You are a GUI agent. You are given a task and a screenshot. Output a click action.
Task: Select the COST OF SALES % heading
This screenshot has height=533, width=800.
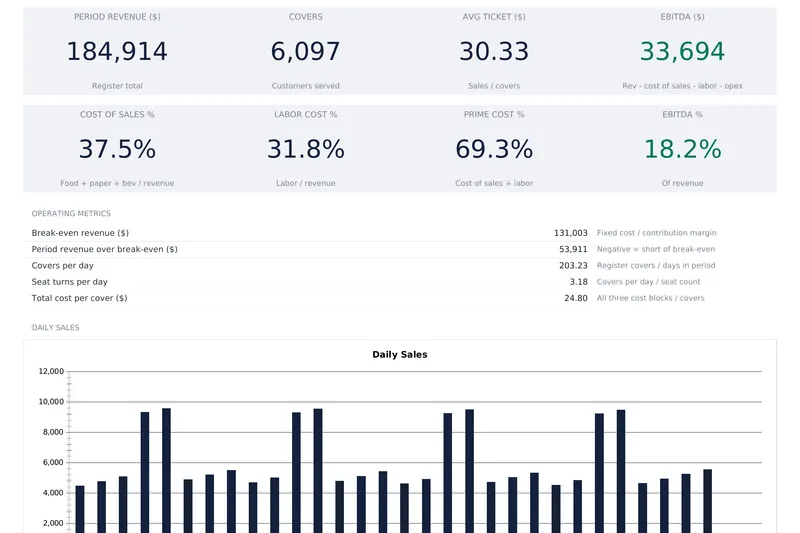click(x=117, y=115)
